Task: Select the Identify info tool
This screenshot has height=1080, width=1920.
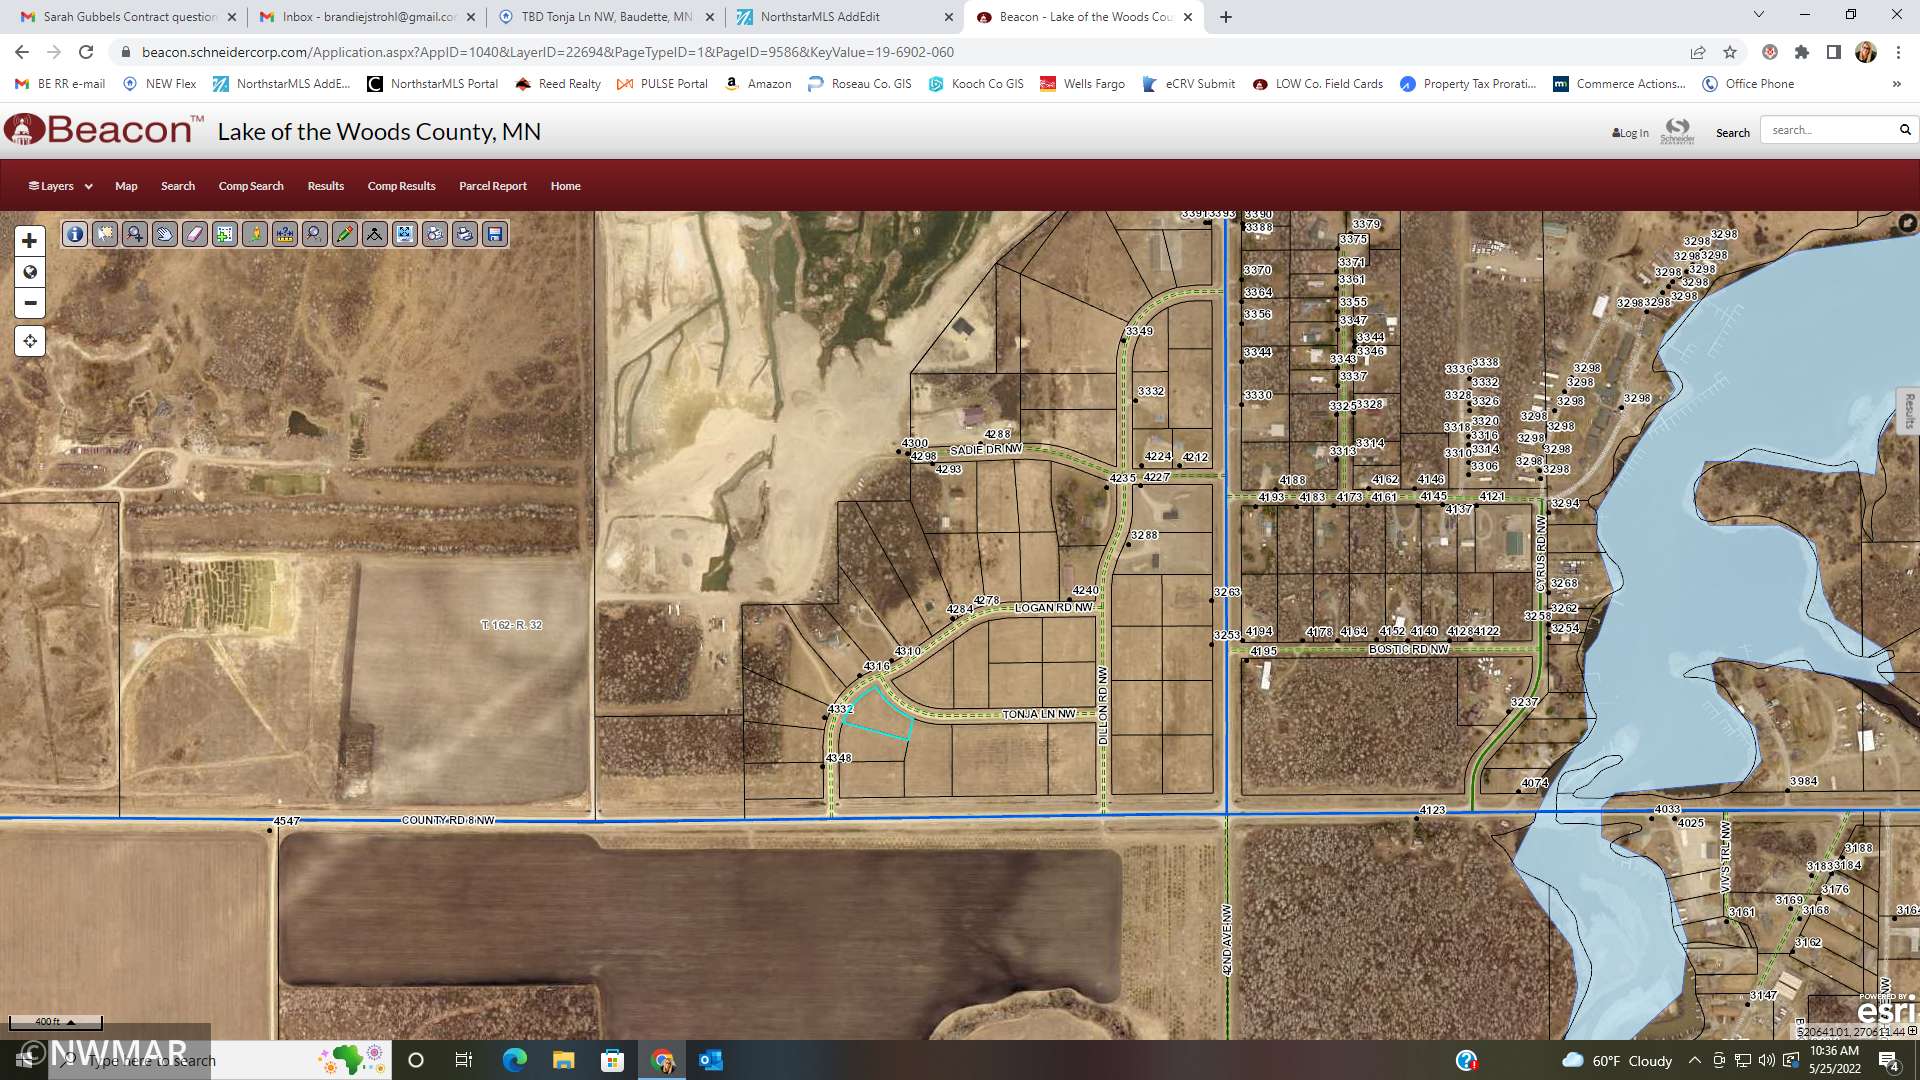Action: [75, 234]
